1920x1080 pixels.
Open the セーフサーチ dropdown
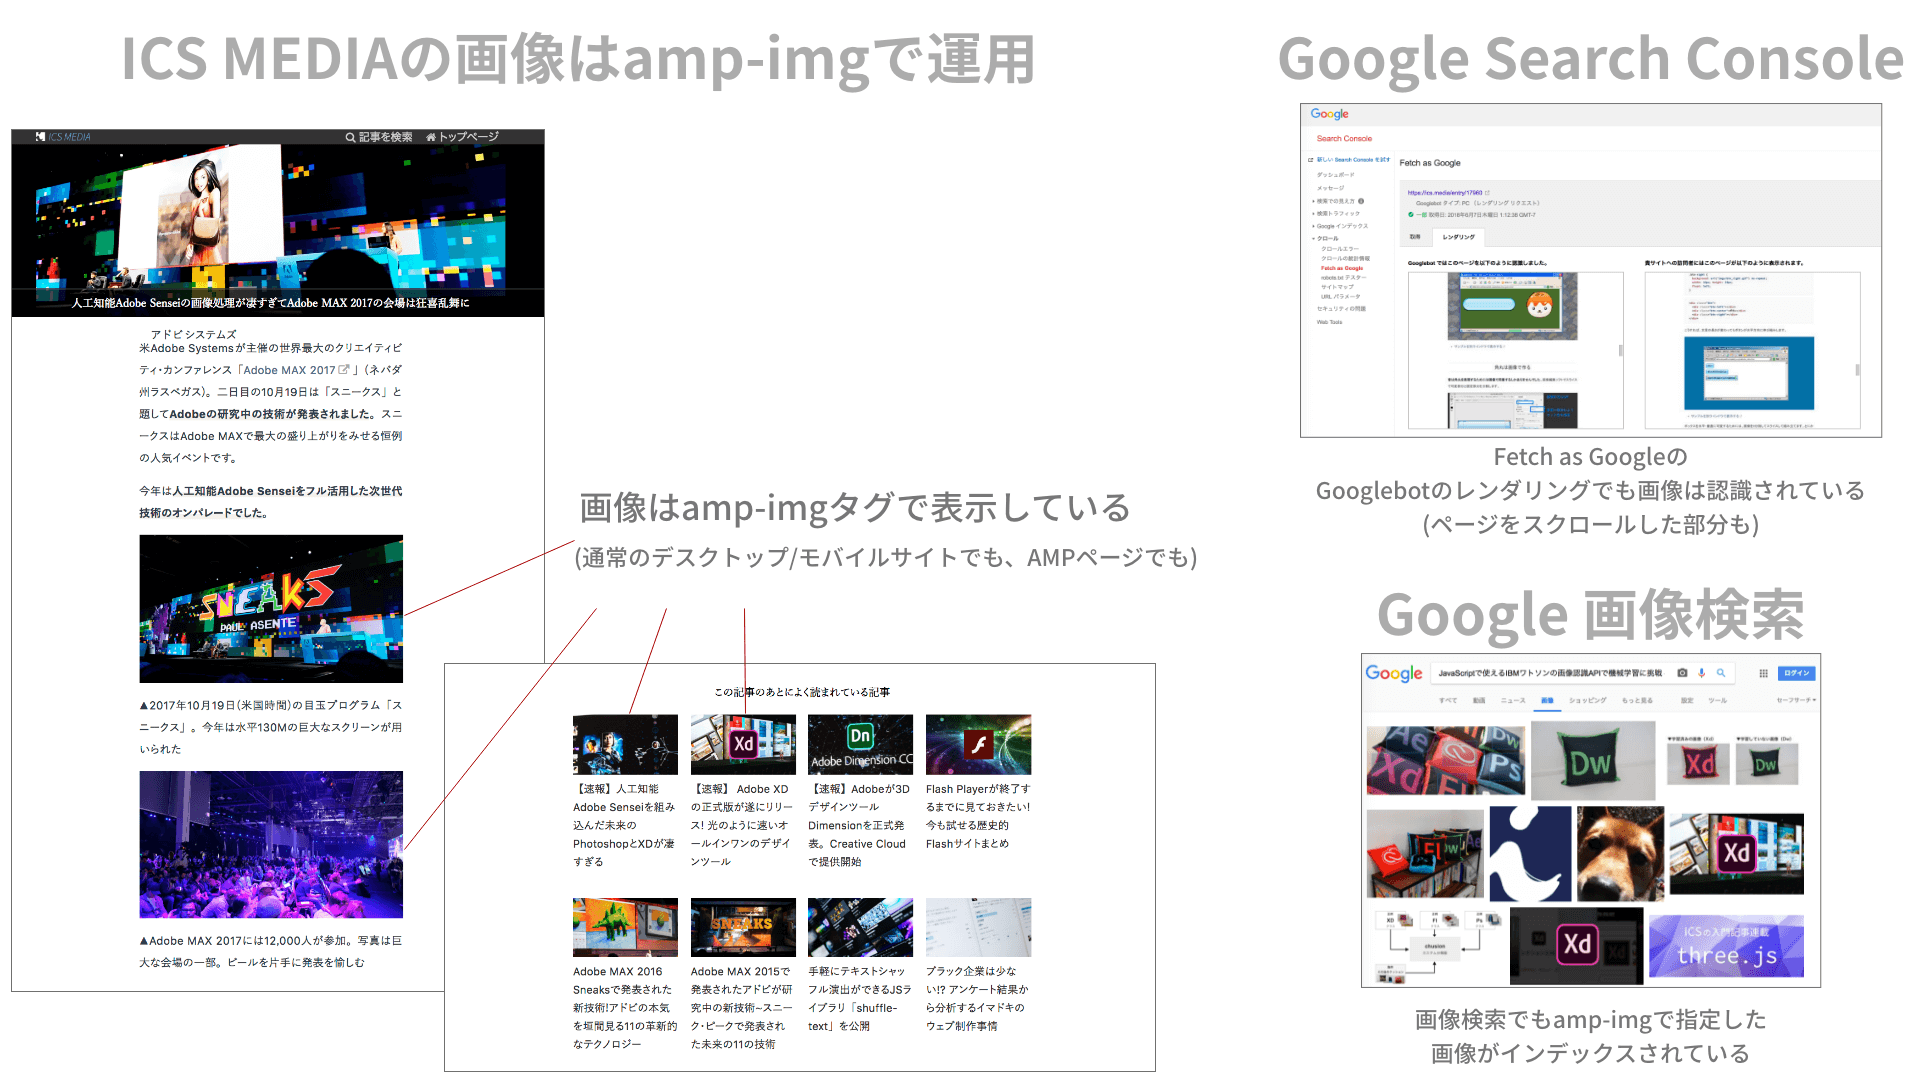pyautogui.click(x=1796, y=700)
